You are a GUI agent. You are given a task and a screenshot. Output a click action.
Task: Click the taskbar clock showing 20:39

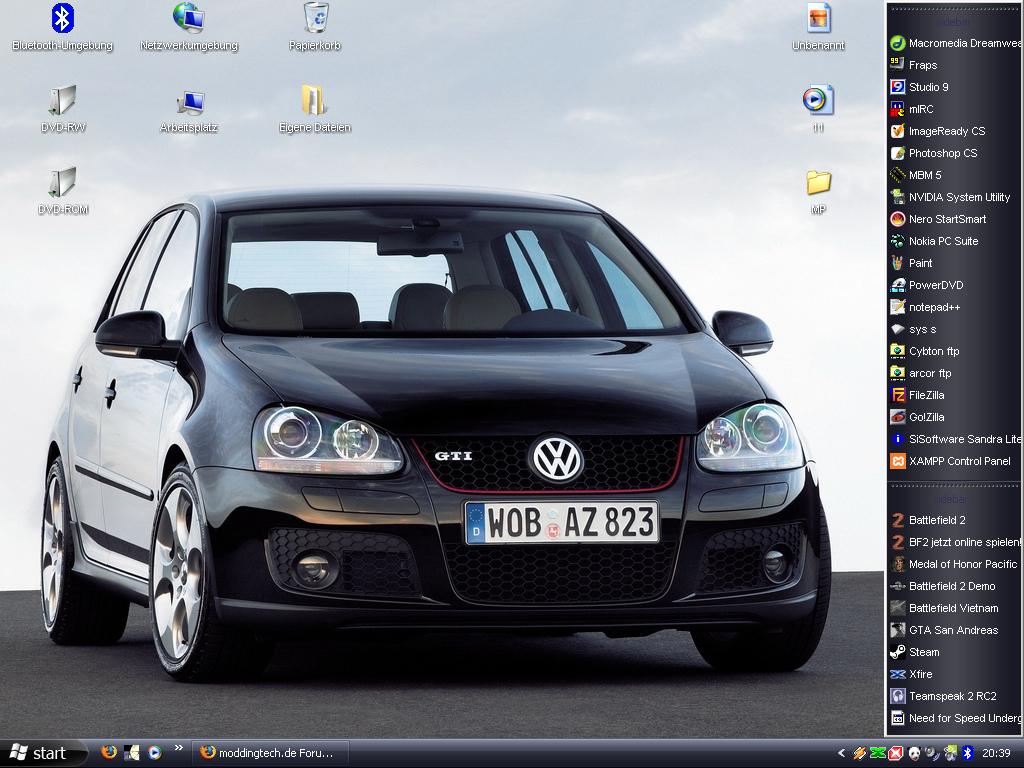pyautogui.click(x=996, y=753)
